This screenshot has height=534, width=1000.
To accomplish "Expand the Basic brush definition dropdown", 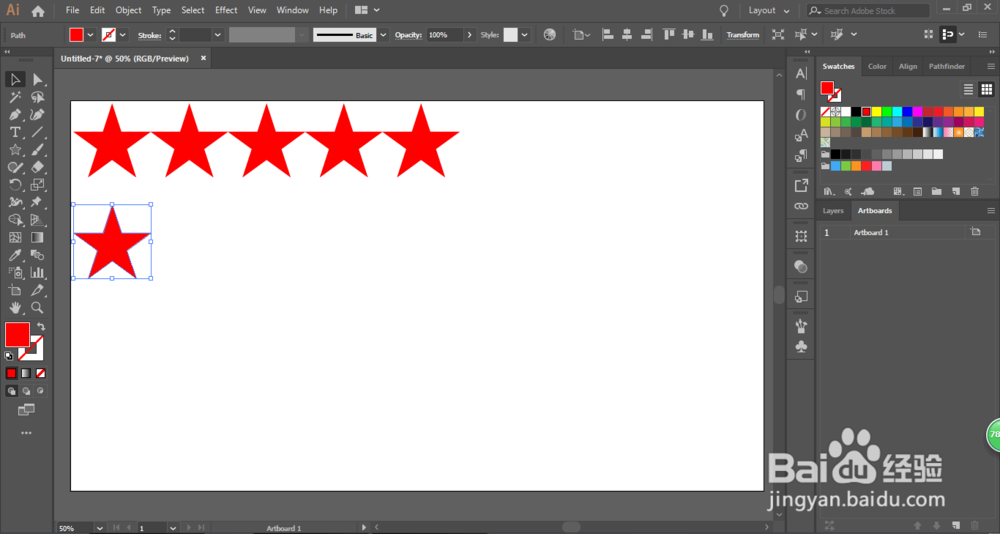I will point(383,35).
